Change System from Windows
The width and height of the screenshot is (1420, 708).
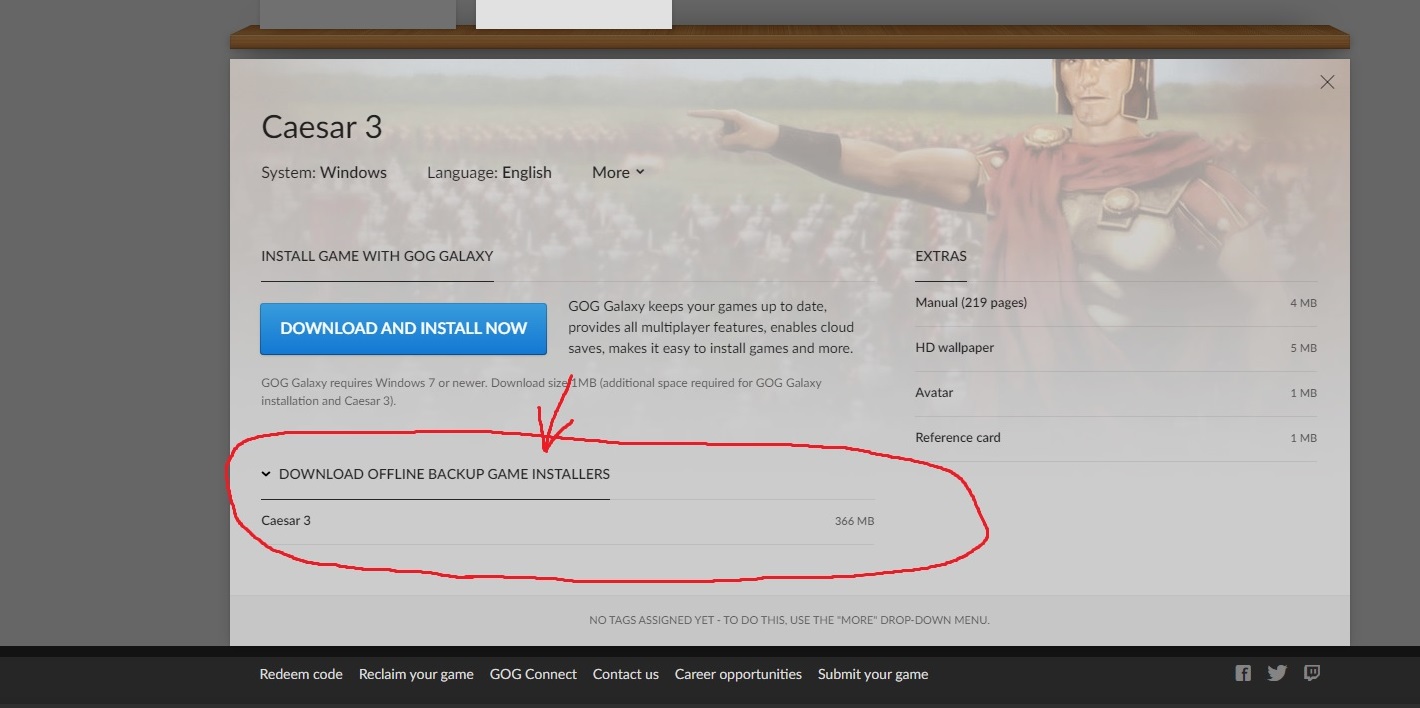point(324,172)
